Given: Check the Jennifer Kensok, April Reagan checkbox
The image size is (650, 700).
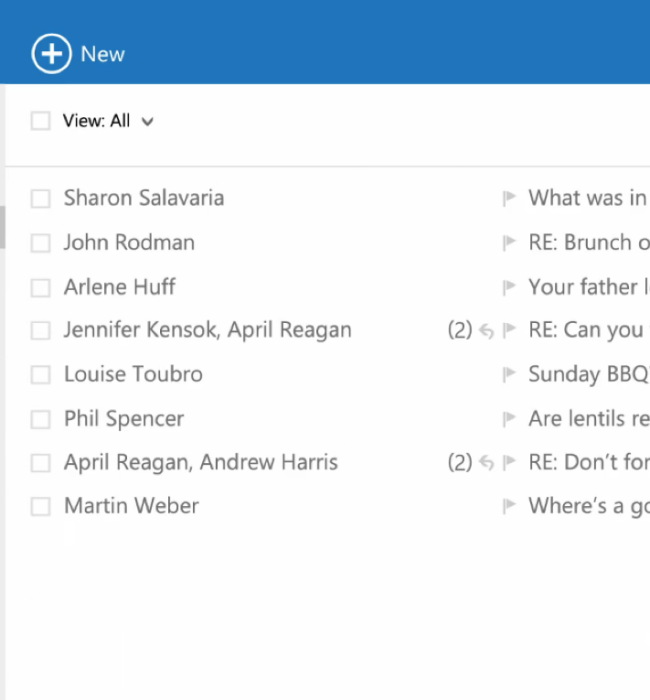Looking at the screenshot, I should pyautogui.click(x=41, y=331).
